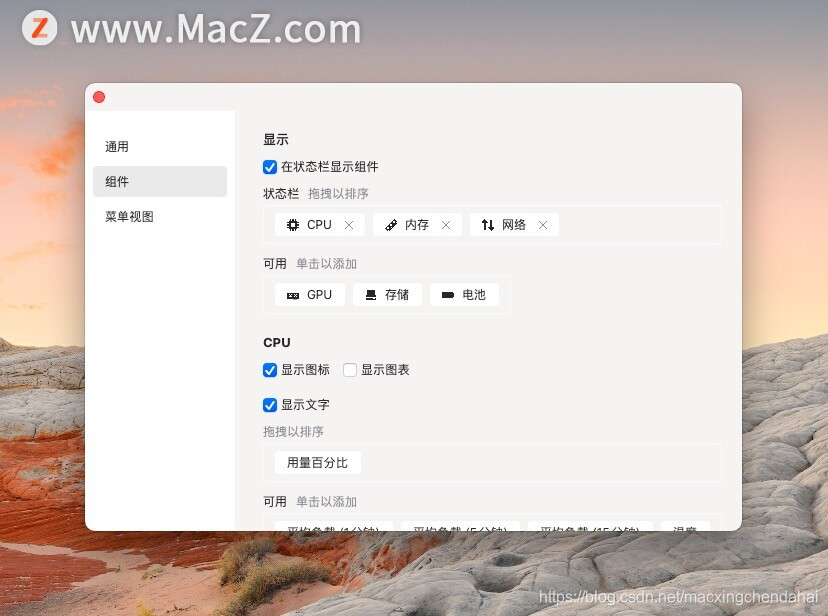The image size is (828, 616).
Task: Select the 用量百分比 text item
Action: pyautogui.click(x=318, y=462)
